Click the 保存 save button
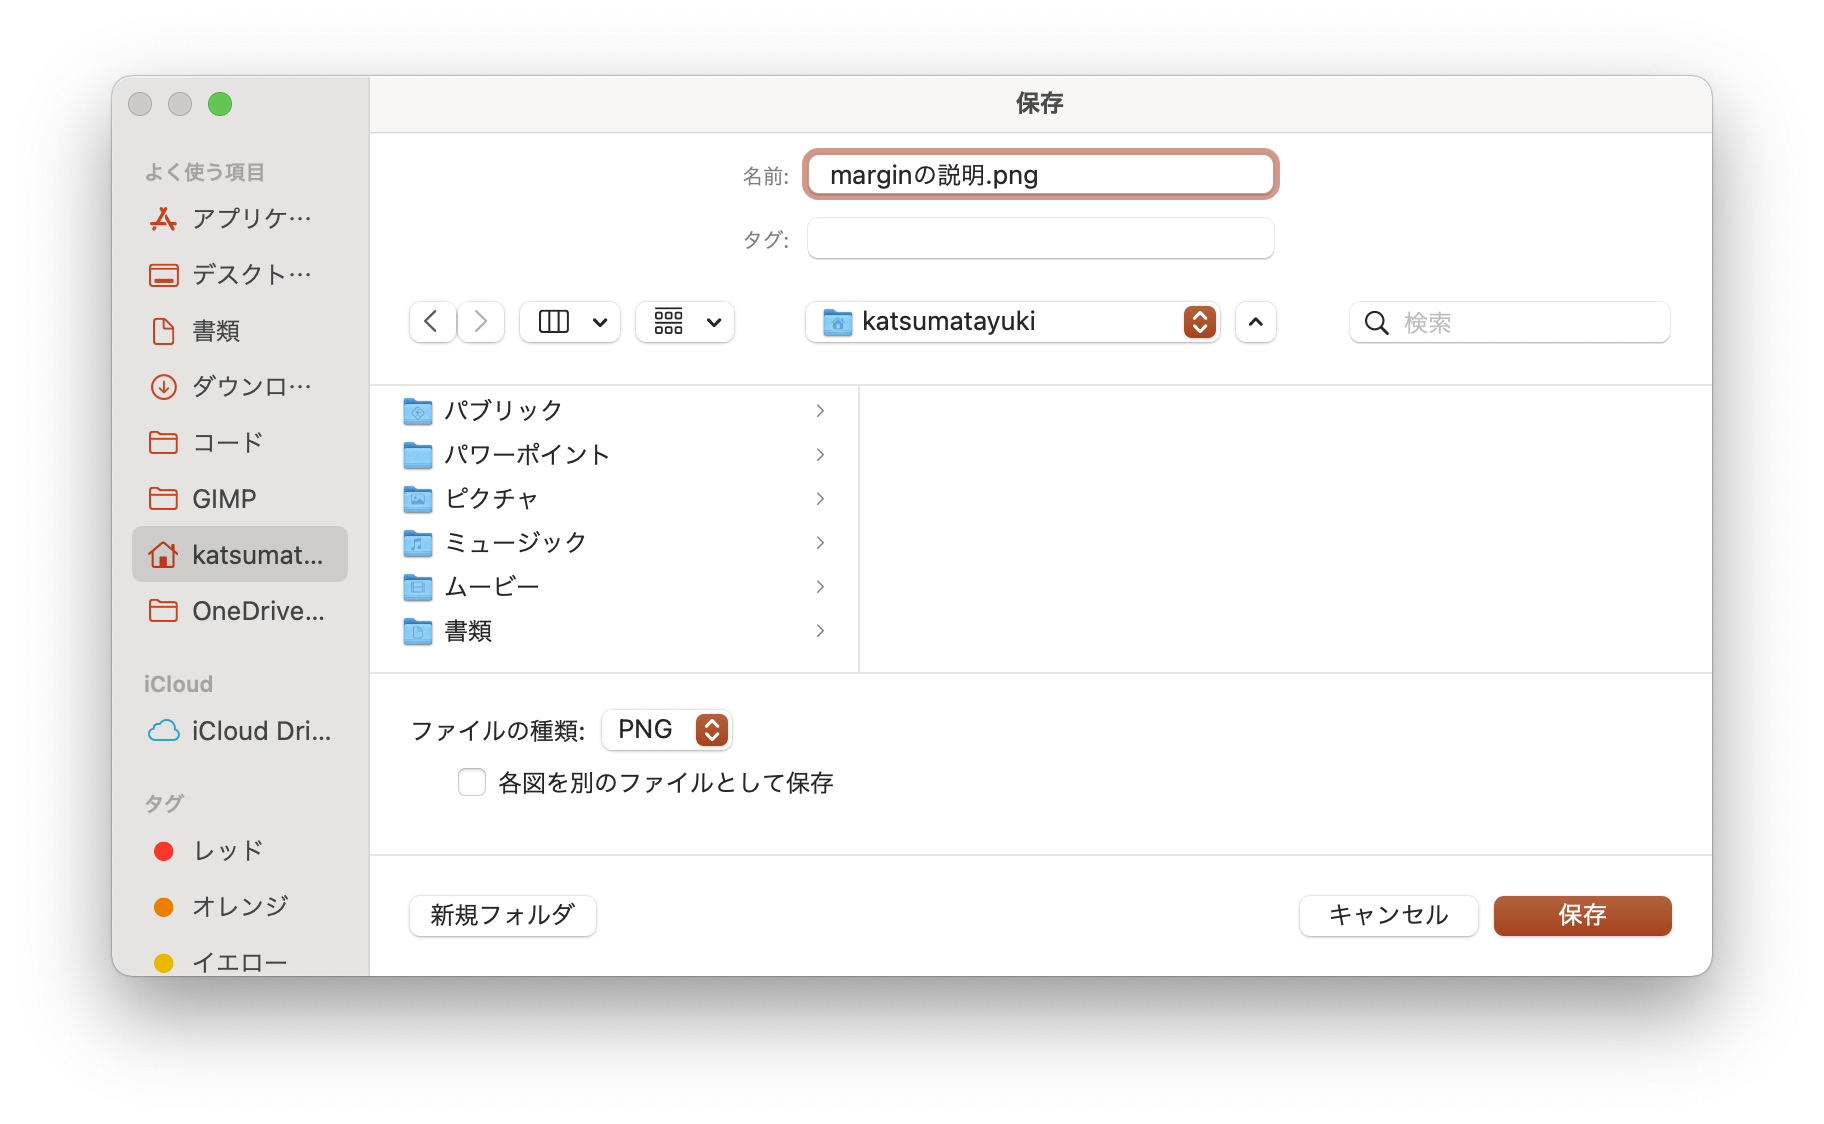 1582,915
